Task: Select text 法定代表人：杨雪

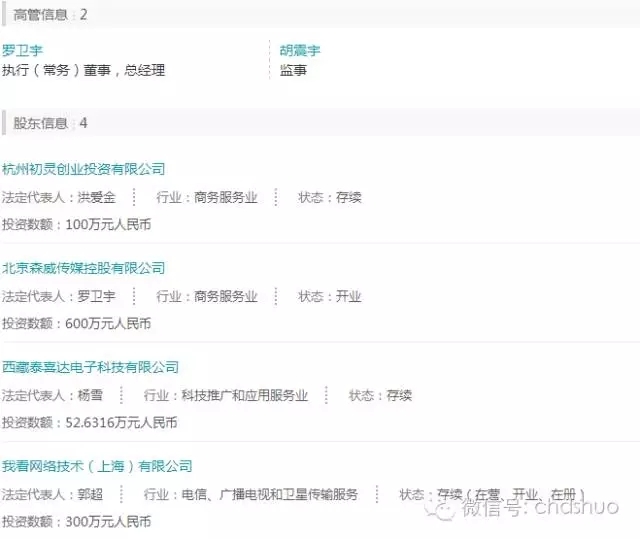Action: tap(52, 395)
